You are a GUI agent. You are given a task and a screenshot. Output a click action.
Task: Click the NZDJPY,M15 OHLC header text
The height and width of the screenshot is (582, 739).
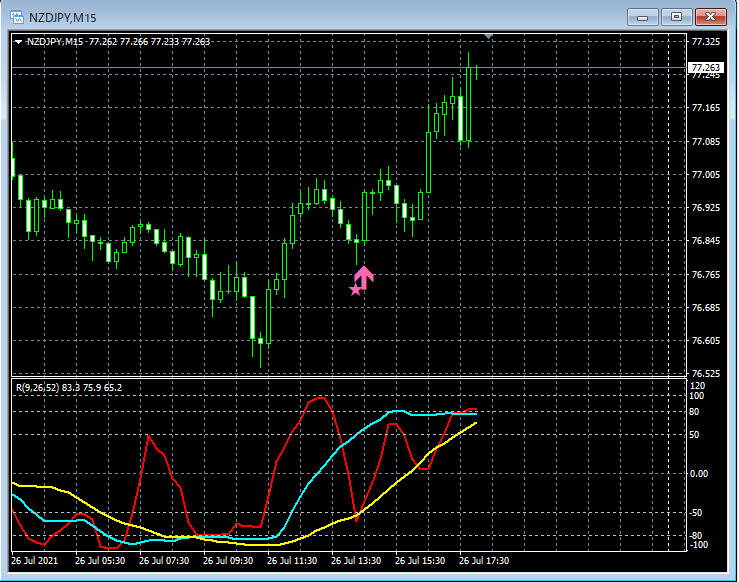(x=118, y=41)
